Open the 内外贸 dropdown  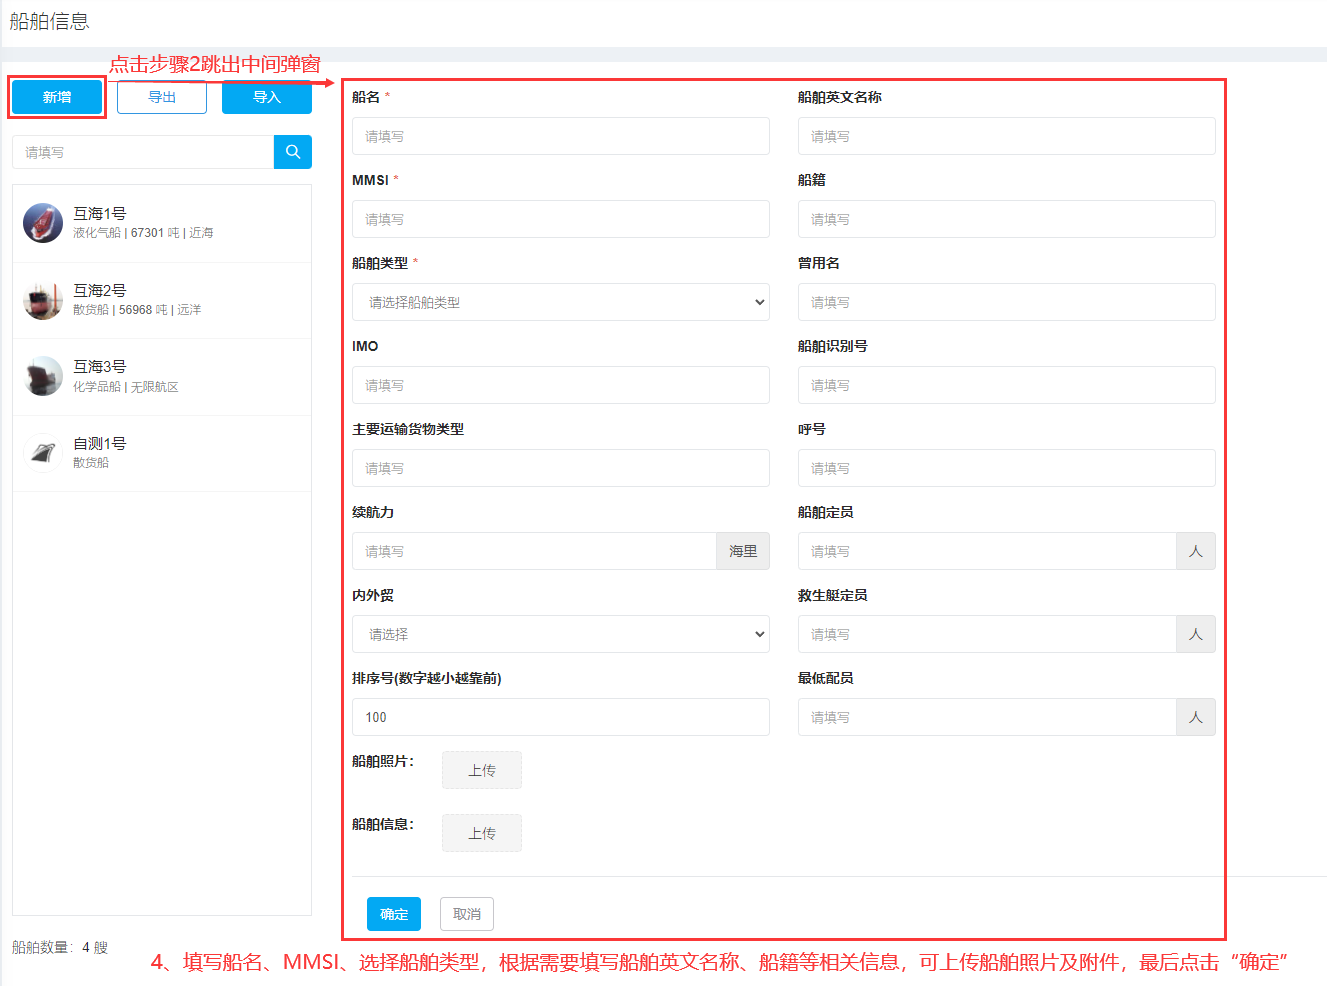(x=561, y=634)
